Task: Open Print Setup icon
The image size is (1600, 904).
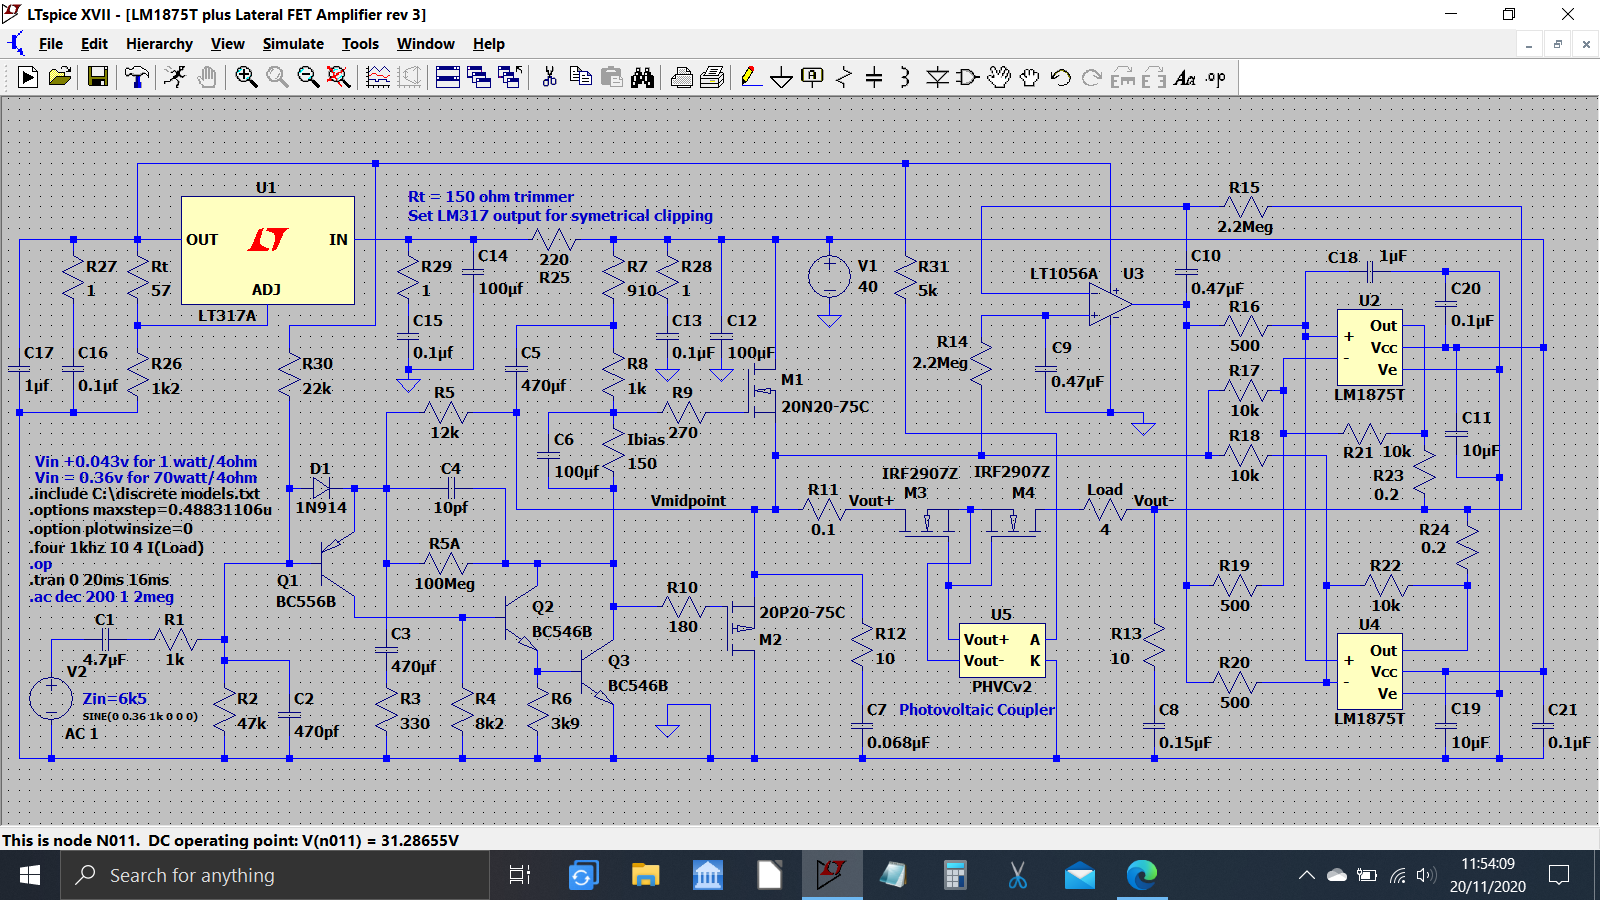Action: pos(713,77)
